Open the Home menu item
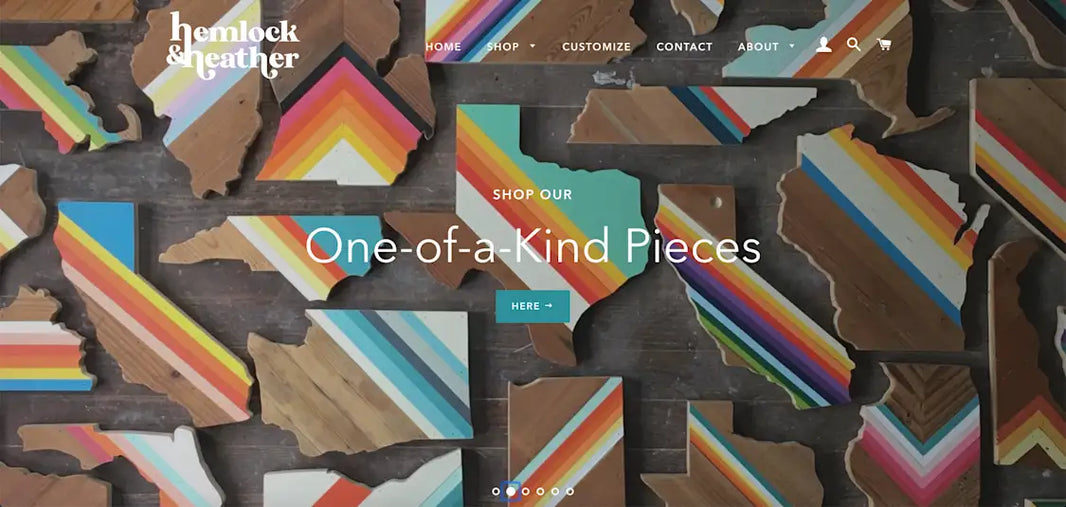The image size is (1066, 507). [443, 47]
